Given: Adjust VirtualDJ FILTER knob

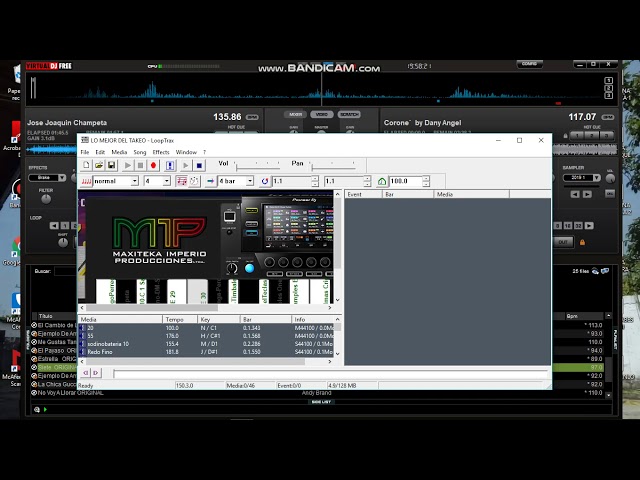Looking at the screenshot, I should point(46,199).
